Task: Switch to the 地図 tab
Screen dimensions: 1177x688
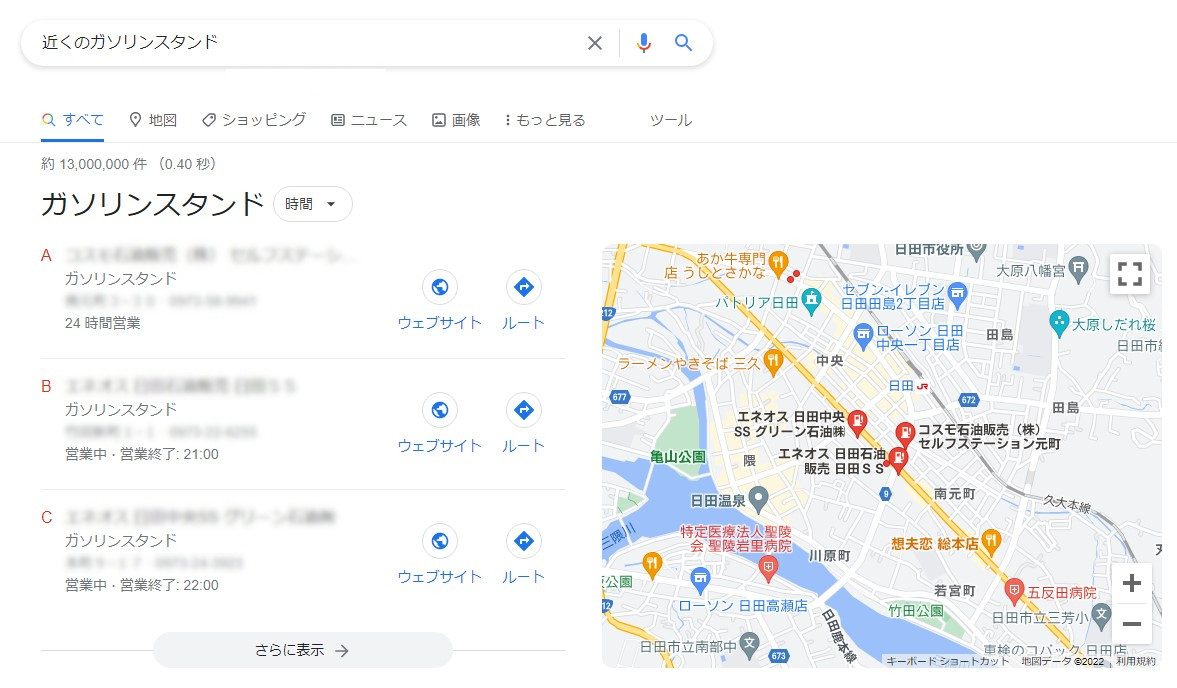Action: click(153, 120)
